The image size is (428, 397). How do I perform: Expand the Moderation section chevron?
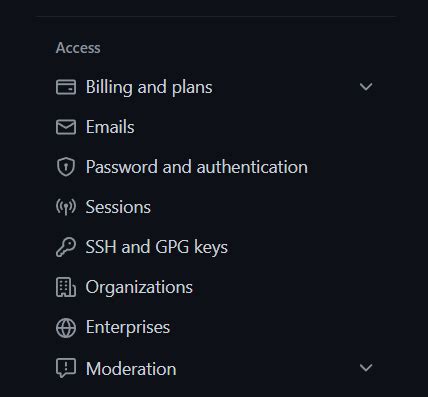click(x=366, y=368)
